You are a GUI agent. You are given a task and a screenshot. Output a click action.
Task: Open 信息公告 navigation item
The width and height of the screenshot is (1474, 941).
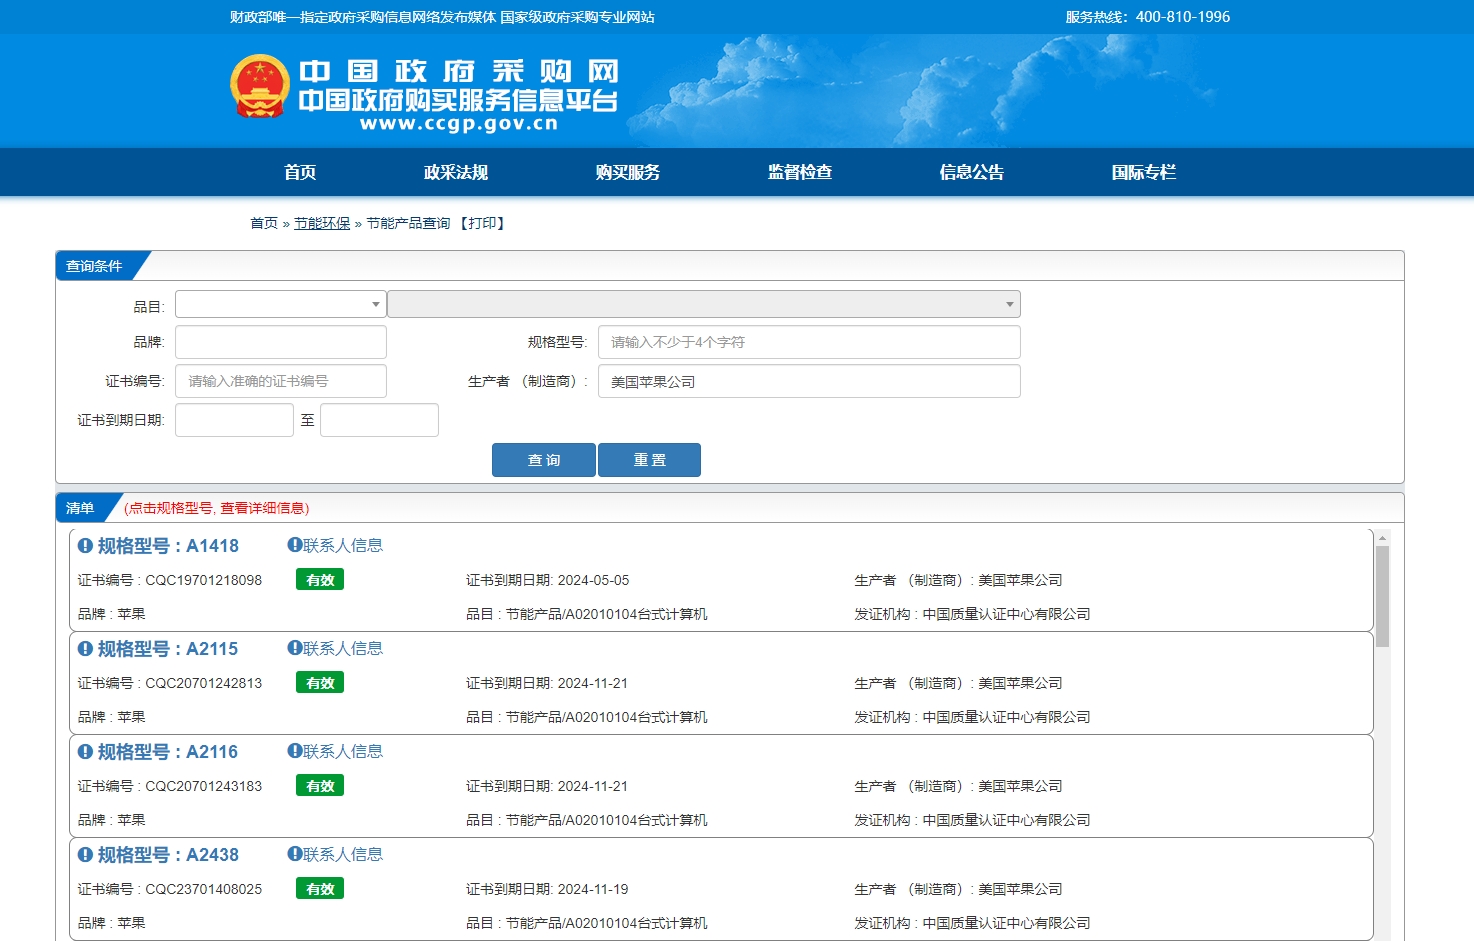[x=972, y=172]
